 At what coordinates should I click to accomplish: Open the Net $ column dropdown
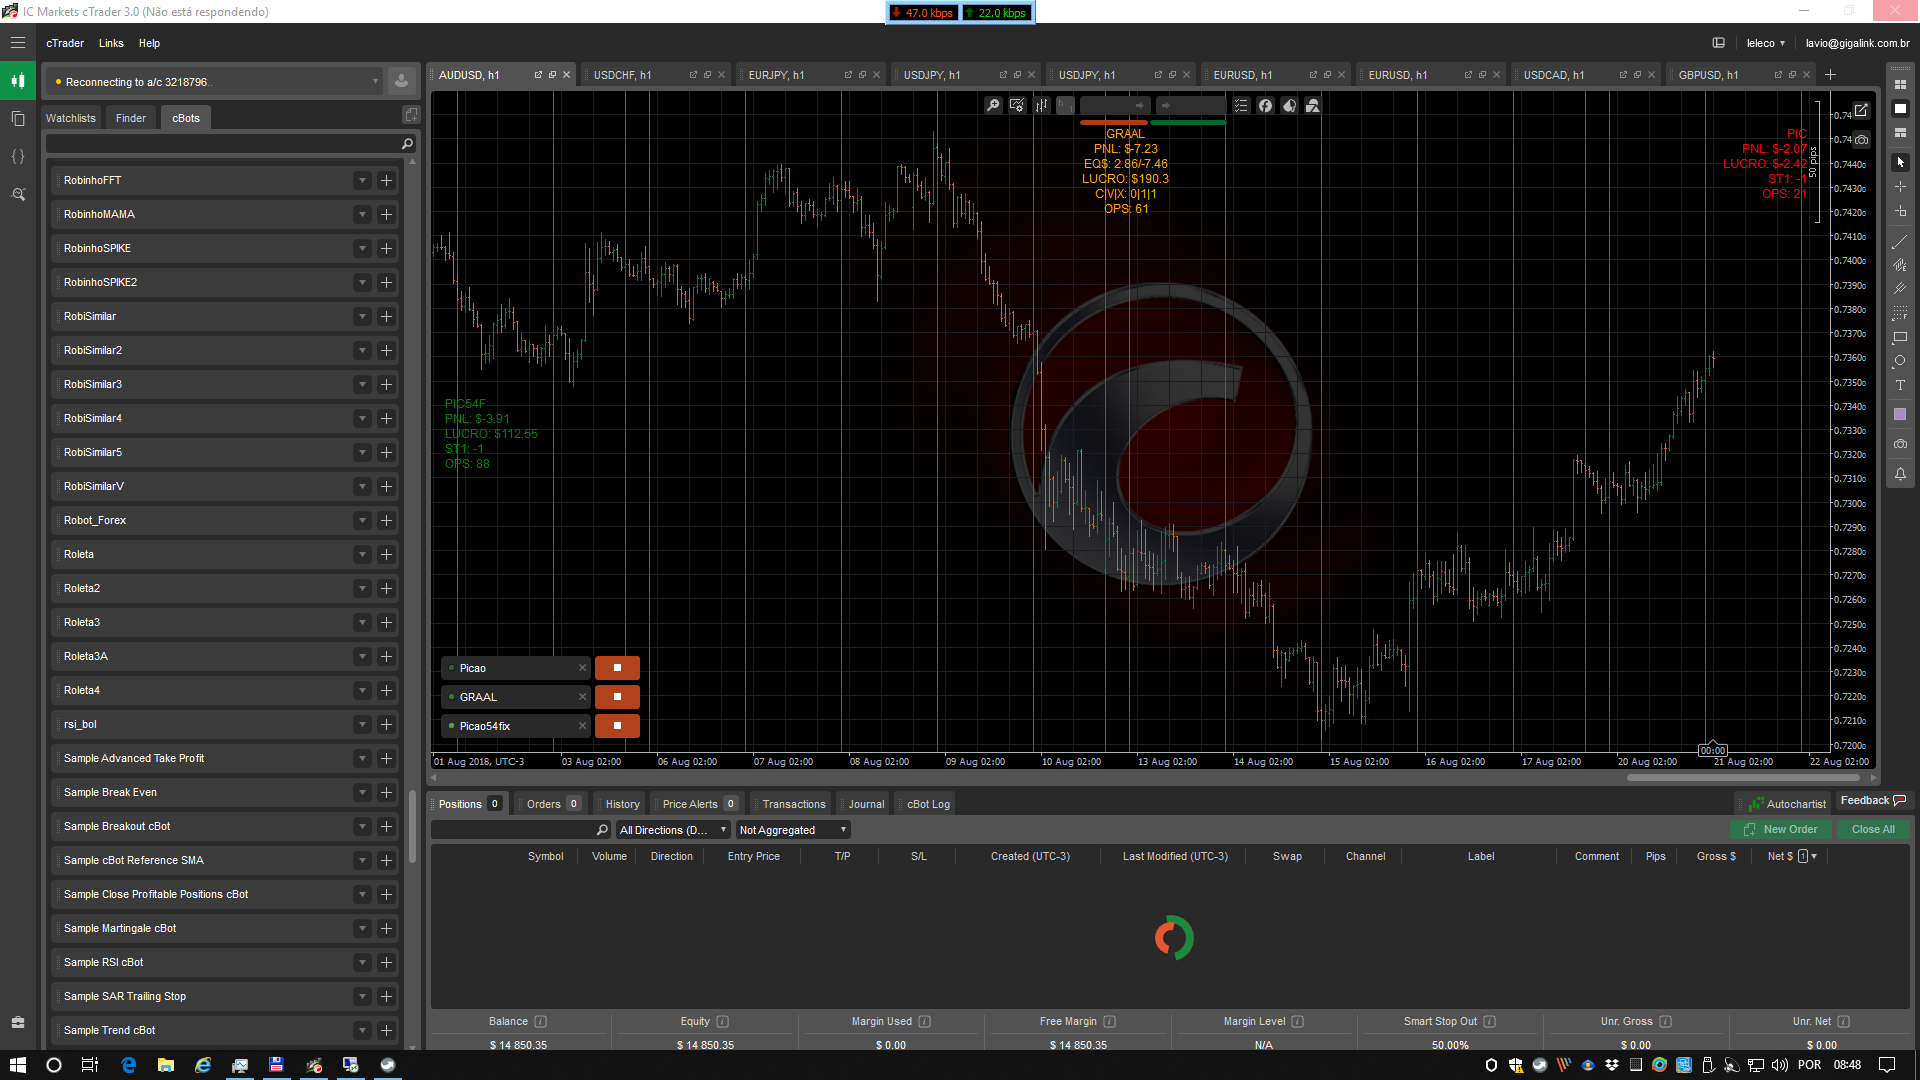click(1815, 856)
